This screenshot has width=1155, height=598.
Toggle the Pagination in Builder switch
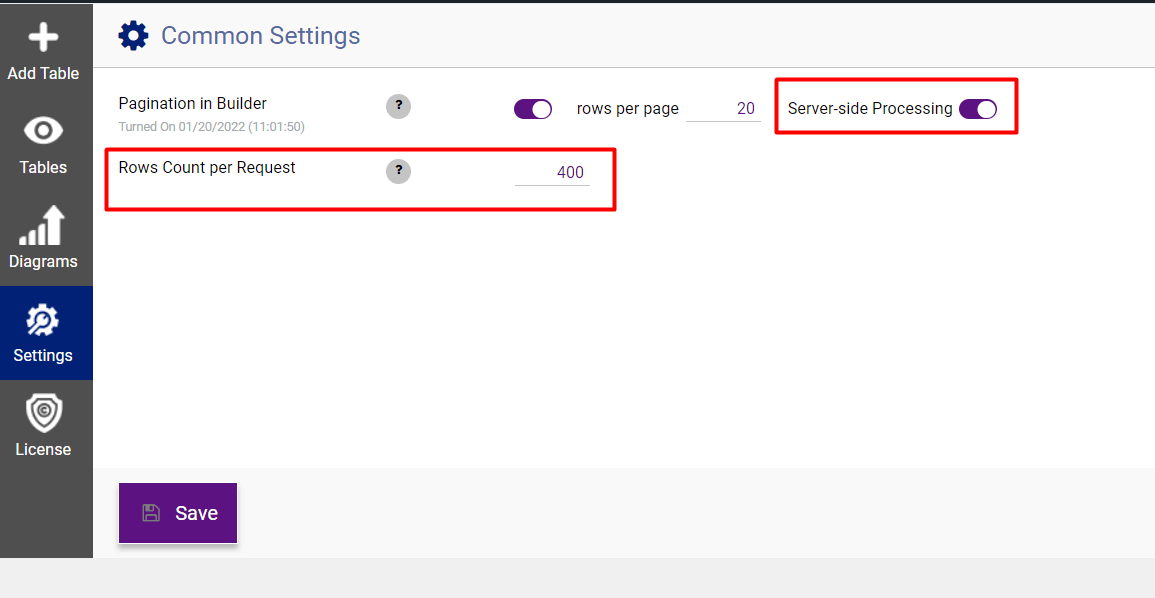pyautogui.click(x=533, y=109)
